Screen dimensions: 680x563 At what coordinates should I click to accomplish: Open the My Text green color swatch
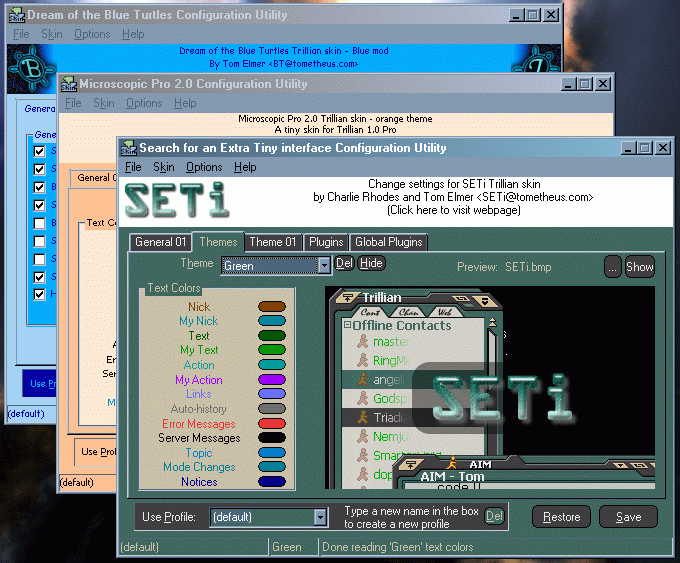(x=272, y=350)
